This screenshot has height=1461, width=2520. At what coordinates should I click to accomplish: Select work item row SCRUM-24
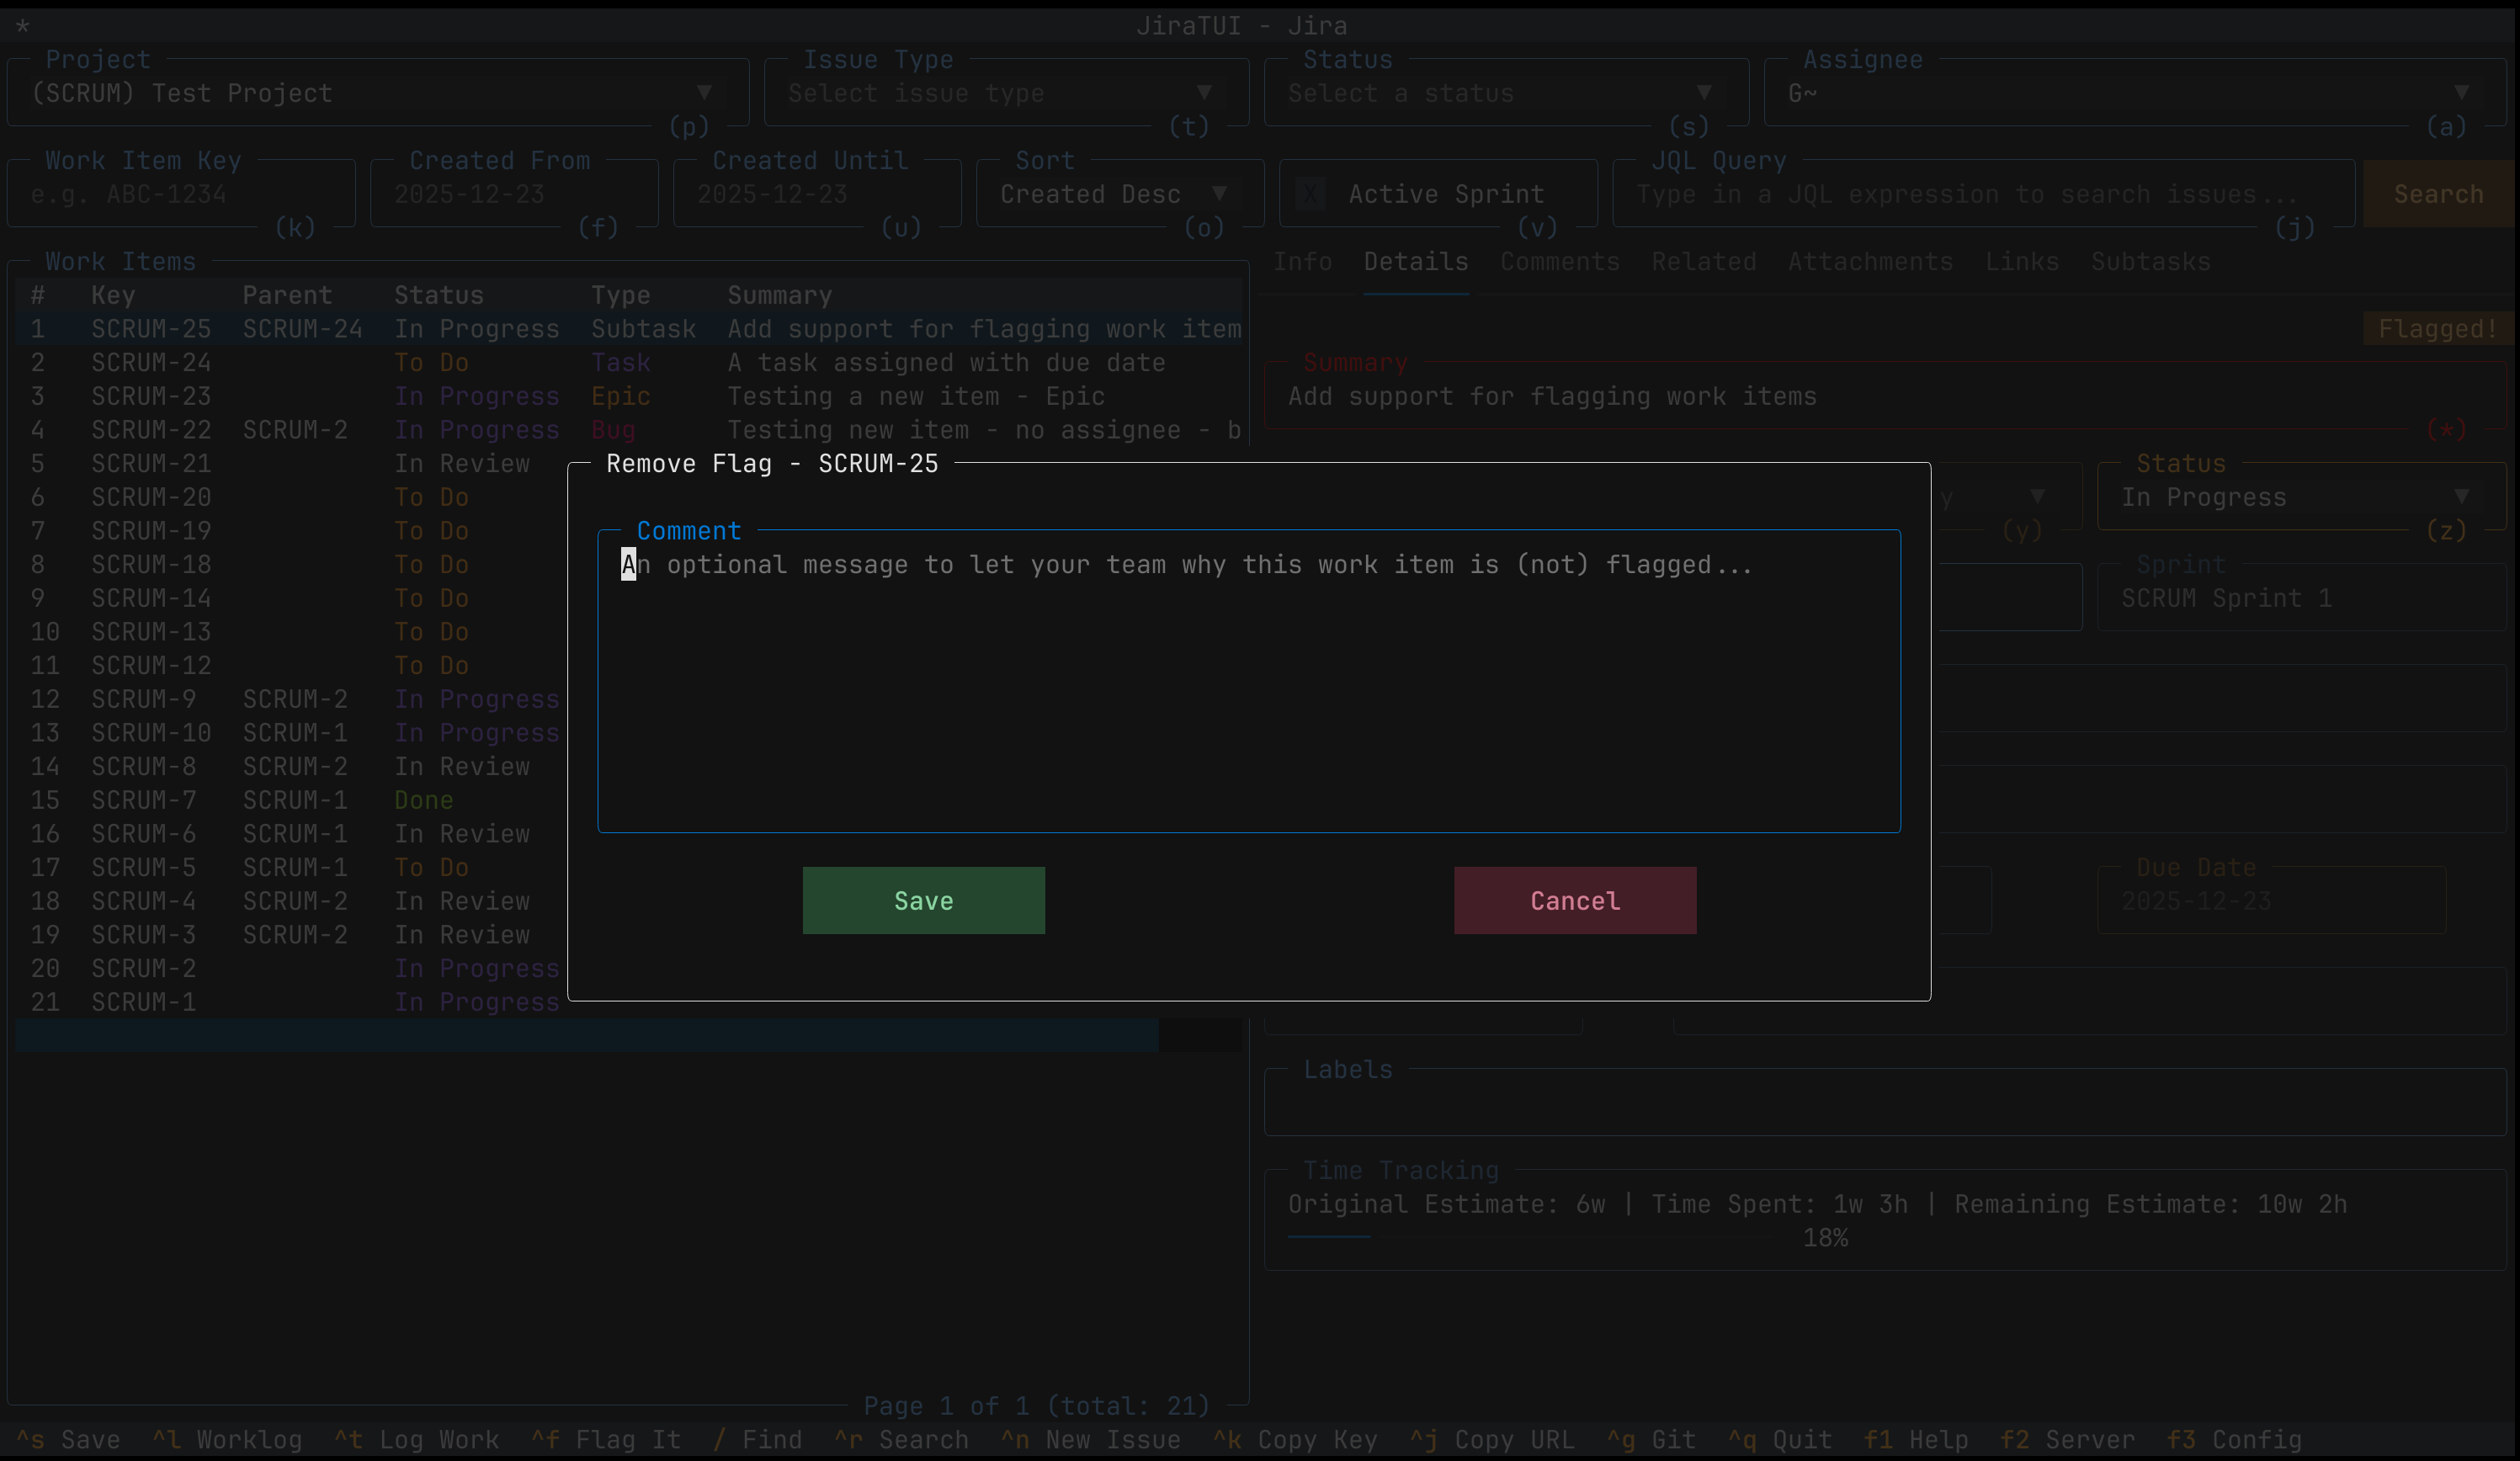pyautogui.click(x=629, y=363)
